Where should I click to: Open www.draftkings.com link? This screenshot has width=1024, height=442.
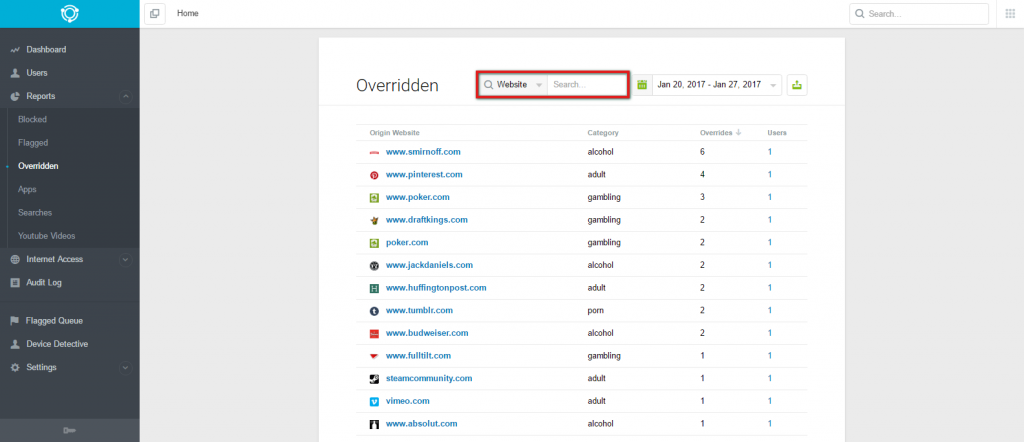point(426,219)
